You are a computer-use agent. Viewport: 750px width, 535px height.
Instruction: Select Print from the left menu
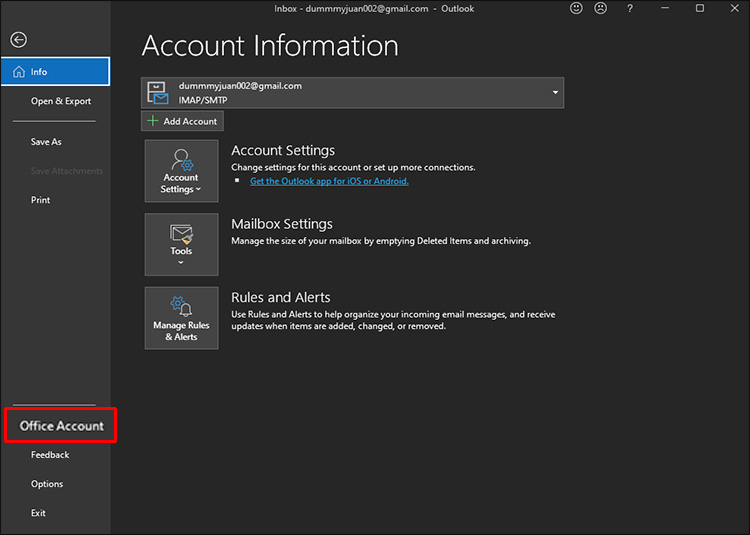(40, 200)
